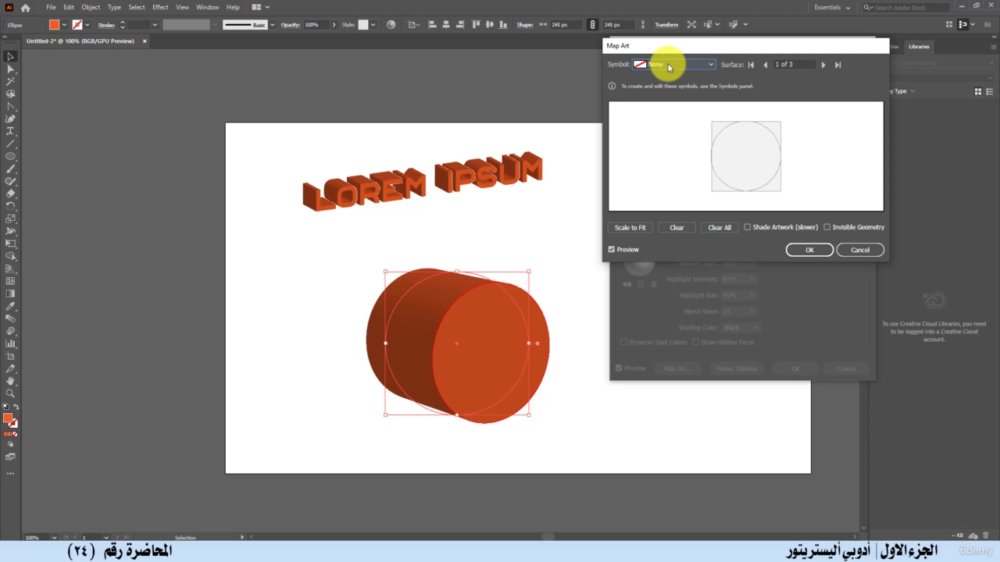Open the Edit Toolbar three-dots menu
1000x562 pixels.
click(10, 474)
